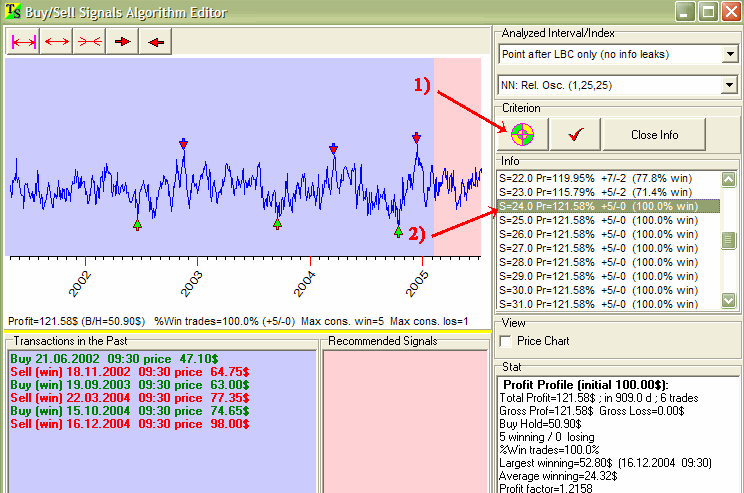This screenshot has height=493, width=744.
Task: Select the S=22.0 Pr=119.95% row
Action: click(x=608, y=178)
